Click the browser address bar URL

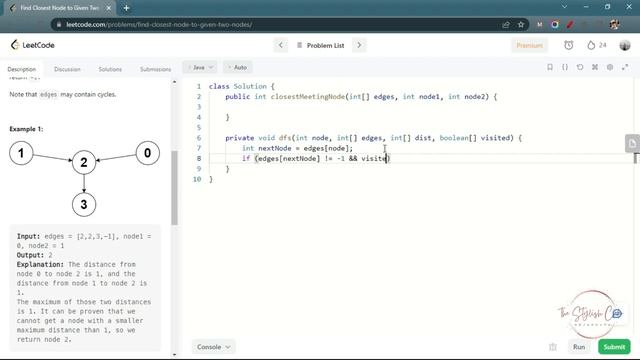pos(159,24)
